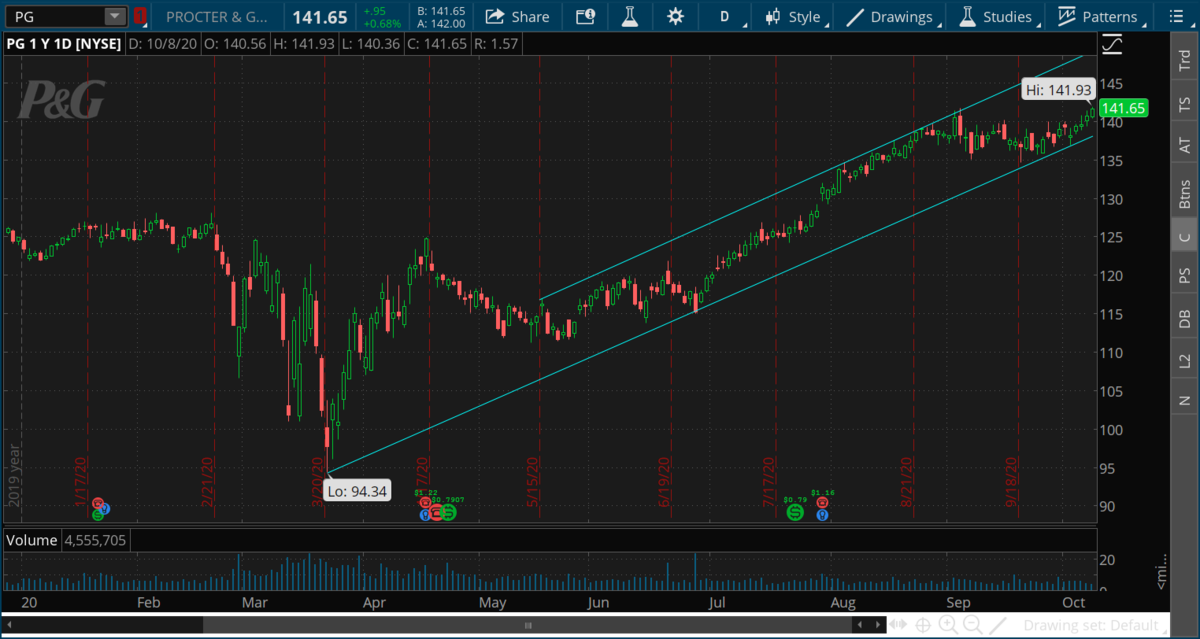Viewport: 1200px width, 639px height.
Task: Click the green $0.7907 dividend icon
Action: coord(448,513)
